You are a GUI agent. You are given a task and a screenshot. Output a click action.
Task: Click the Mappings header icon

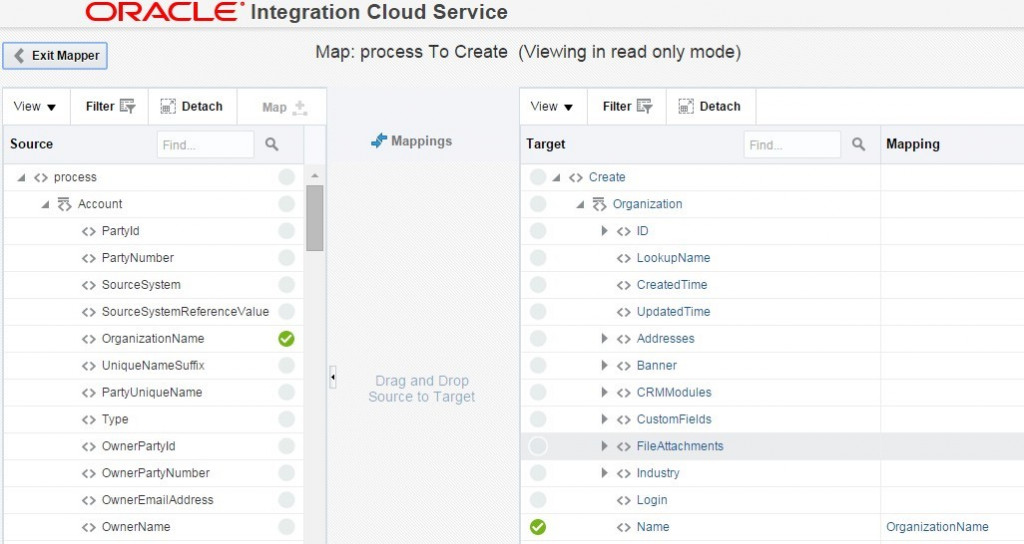pyautogui.click(x=379, y=140)
